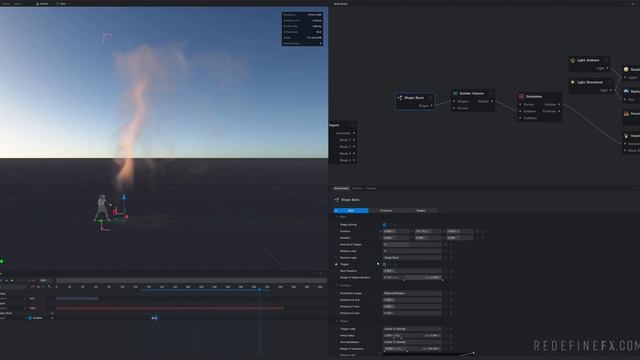Screen dimensions: 640x360
Task: Open the Emission type dropdown
Action: [412, 258]
